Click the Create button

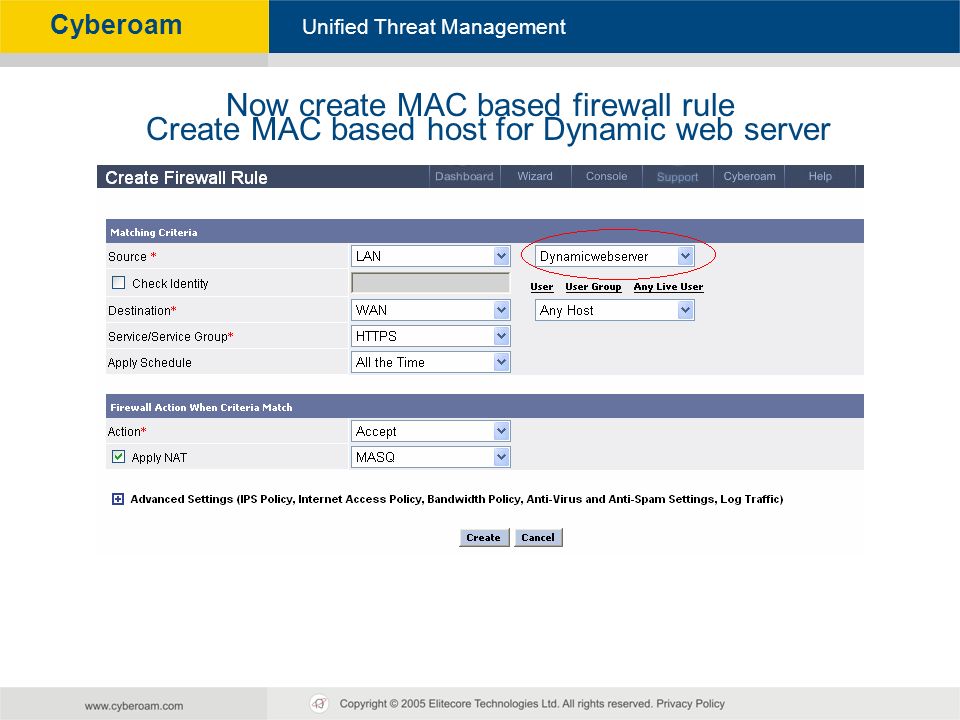click(x=484, y=538)
